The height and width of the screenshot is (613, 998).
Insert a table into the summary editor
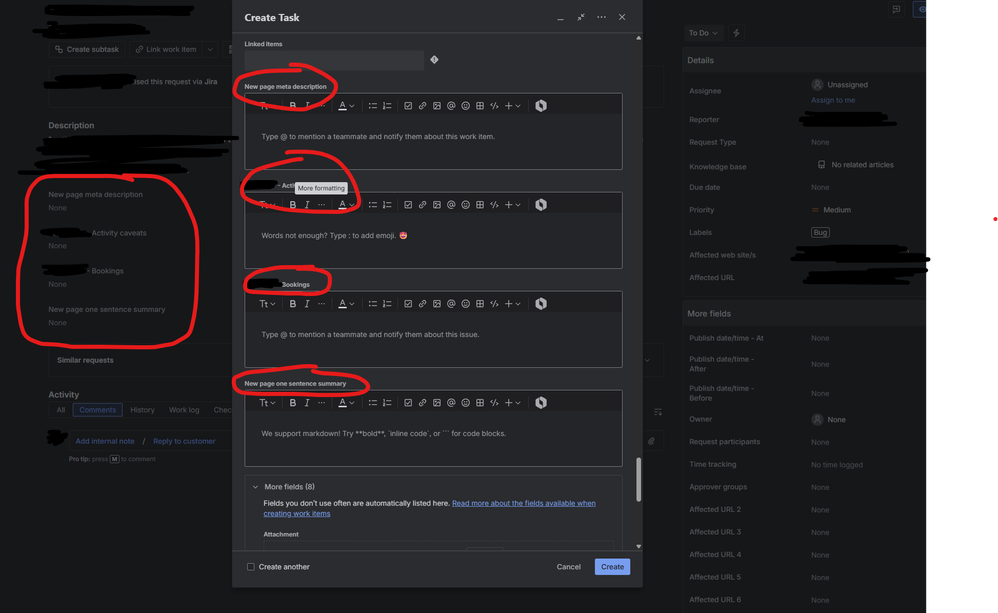(x=479, y=402)
